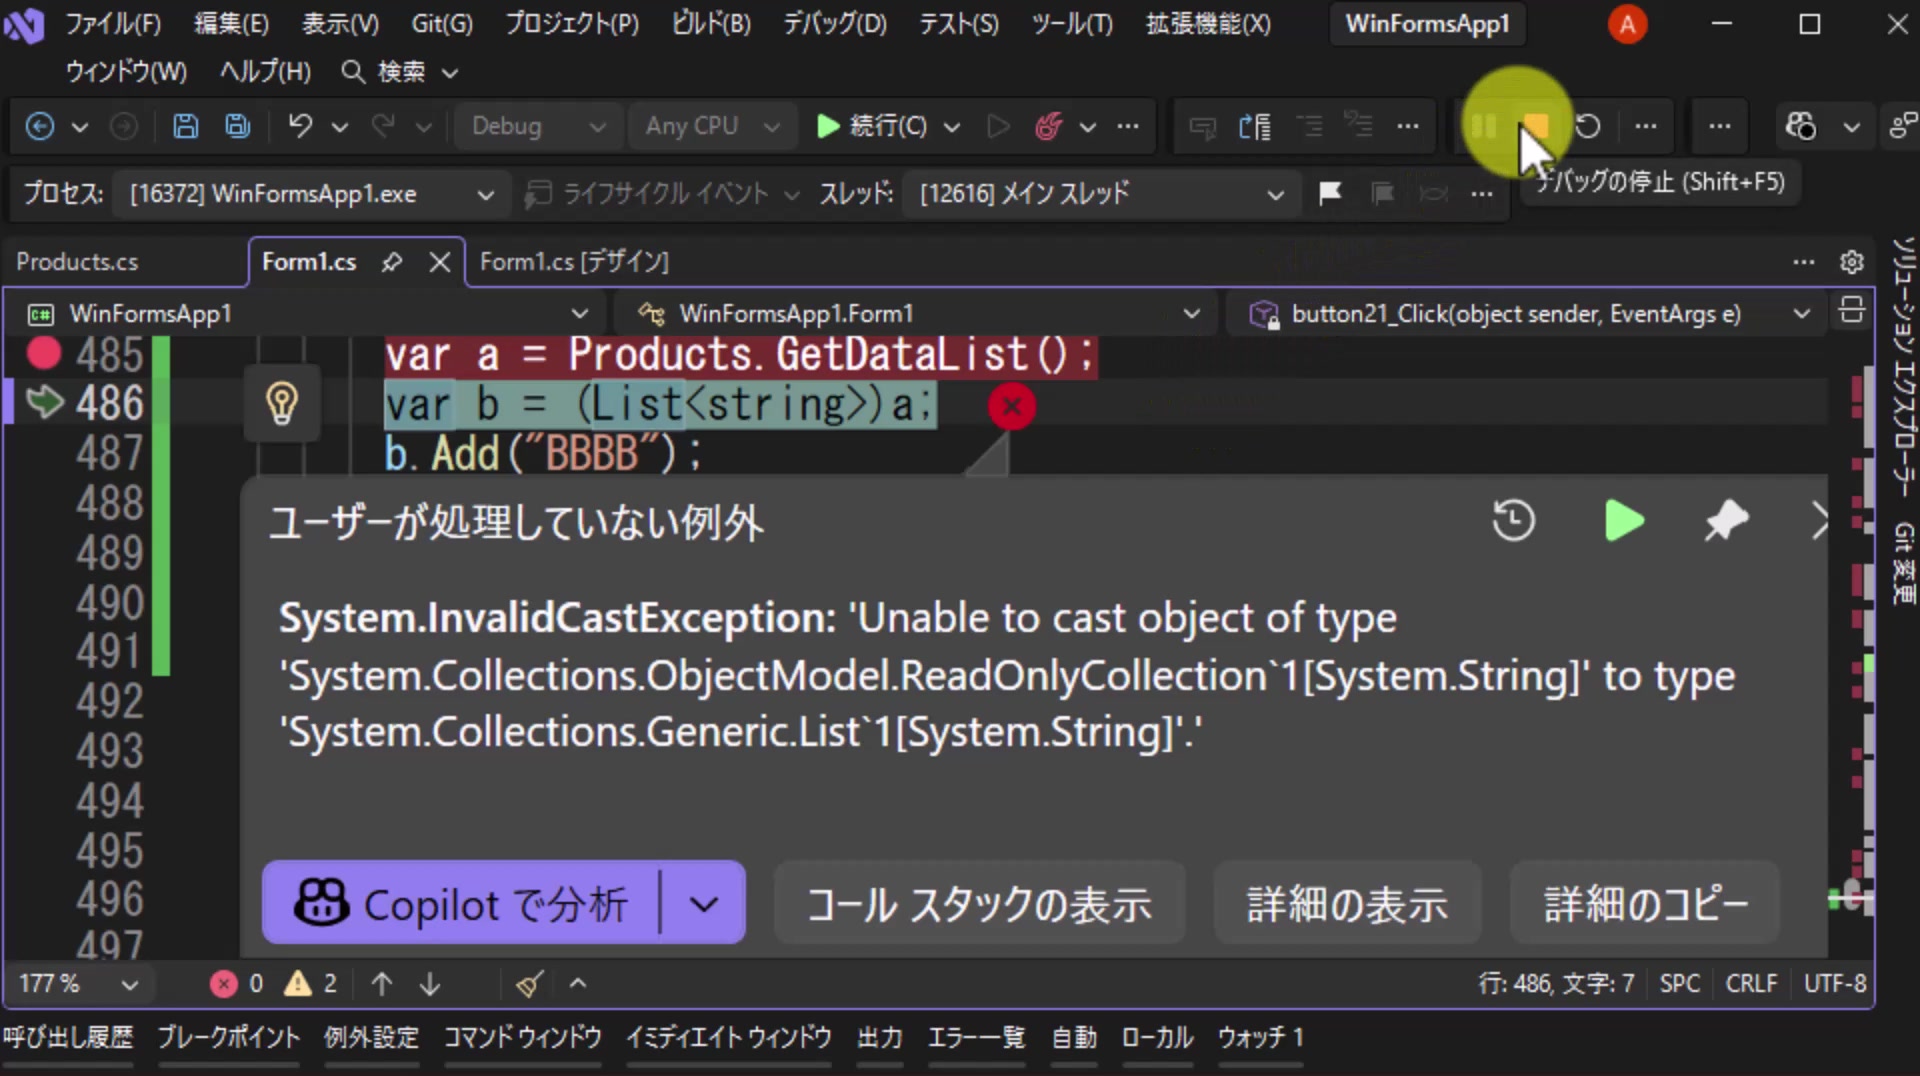Screen dimensions: 1920x1076
Task: Expand the Copilot analyze dropdown arrow
Action: tap(704, 904)
